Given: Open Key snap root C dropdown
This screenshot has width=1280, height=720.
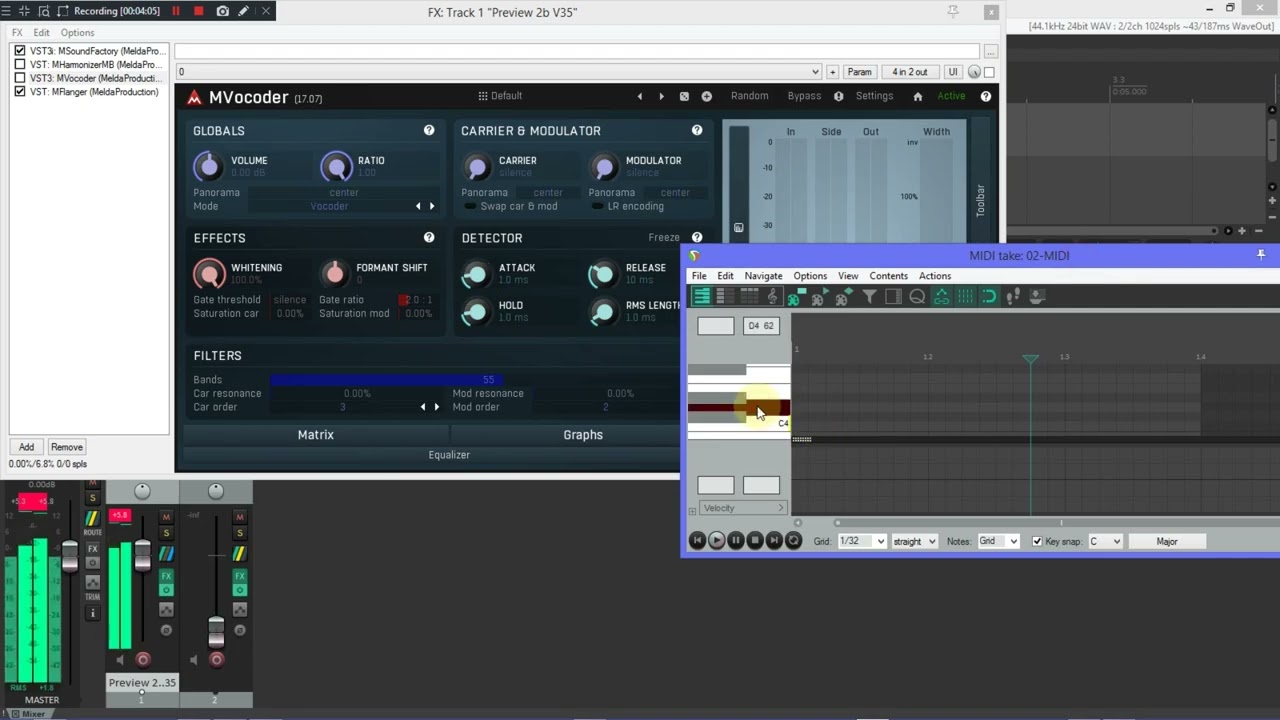Looking at the screenshot, I should pos(1105,541).
